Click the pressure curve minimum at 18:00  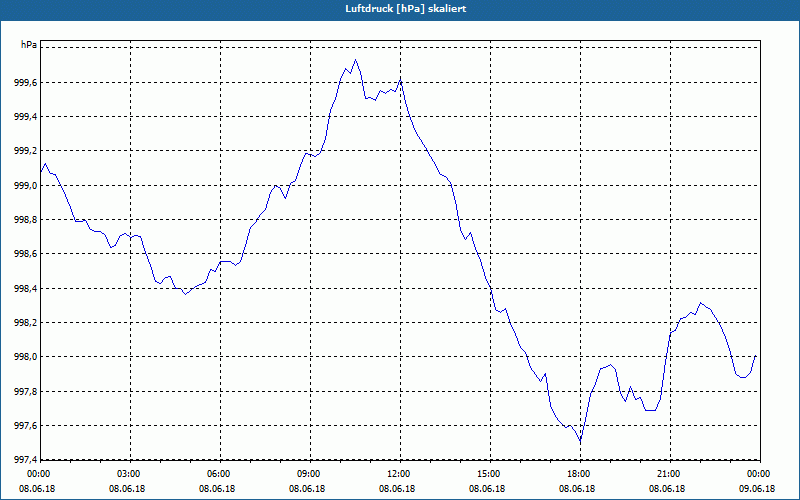coord(580,441)
